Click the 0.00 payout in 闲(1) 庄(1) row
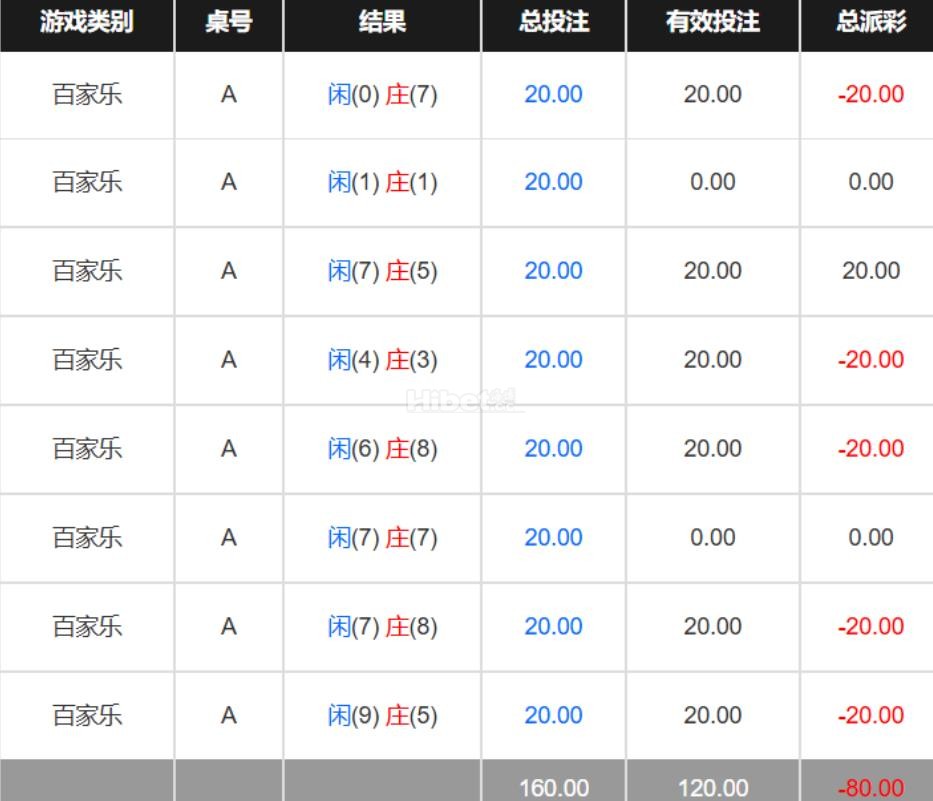This screenshot has width=933, height=801. point(871,182)
